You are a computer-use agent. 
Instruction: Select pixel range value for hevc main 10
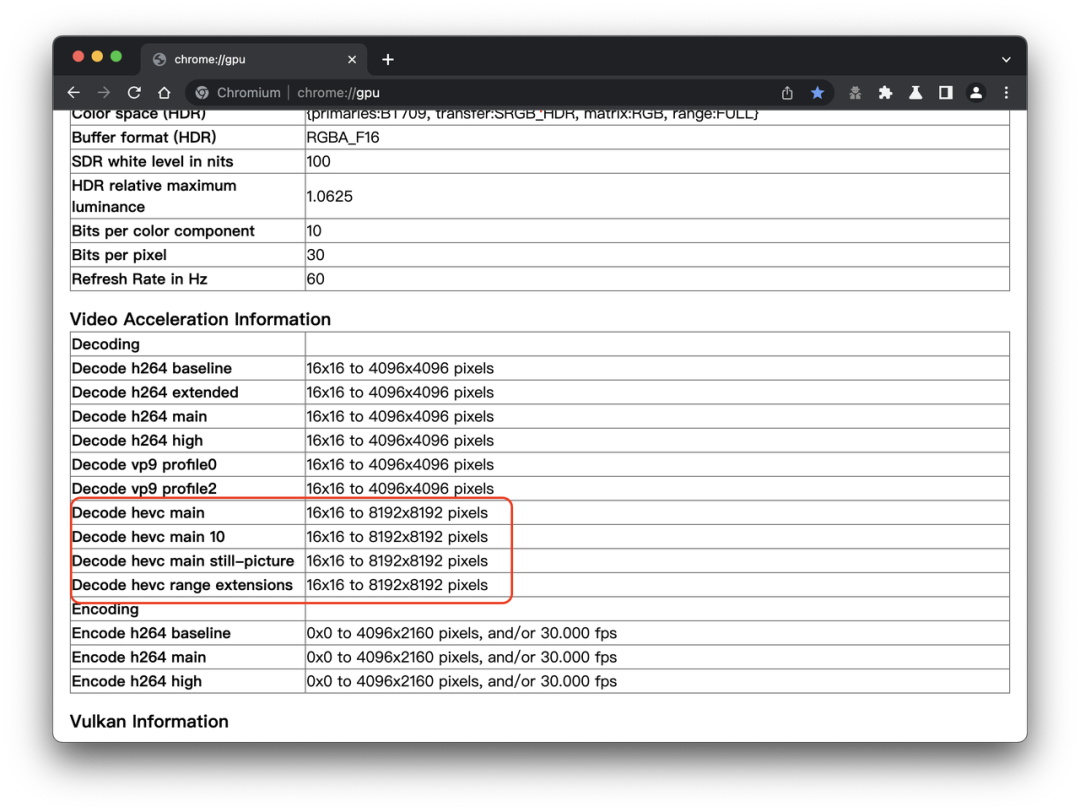click(397, 537)
